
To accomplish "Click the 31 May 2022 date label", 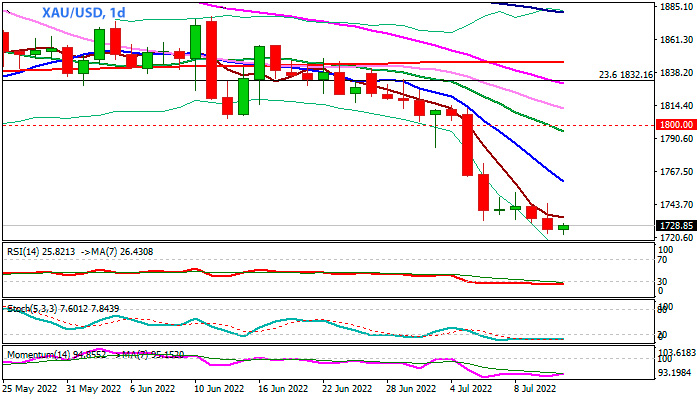I will click(94, 388).
